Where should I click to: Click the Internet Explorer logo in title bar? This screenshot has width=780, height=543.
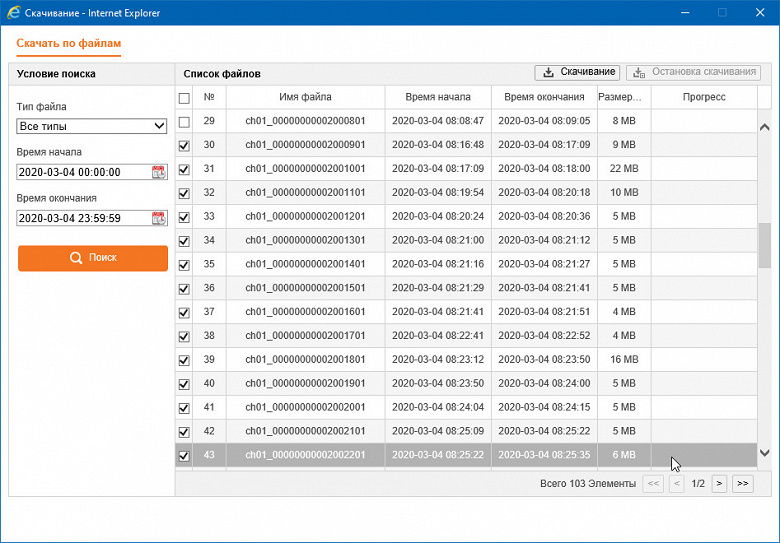pos(13,12)
